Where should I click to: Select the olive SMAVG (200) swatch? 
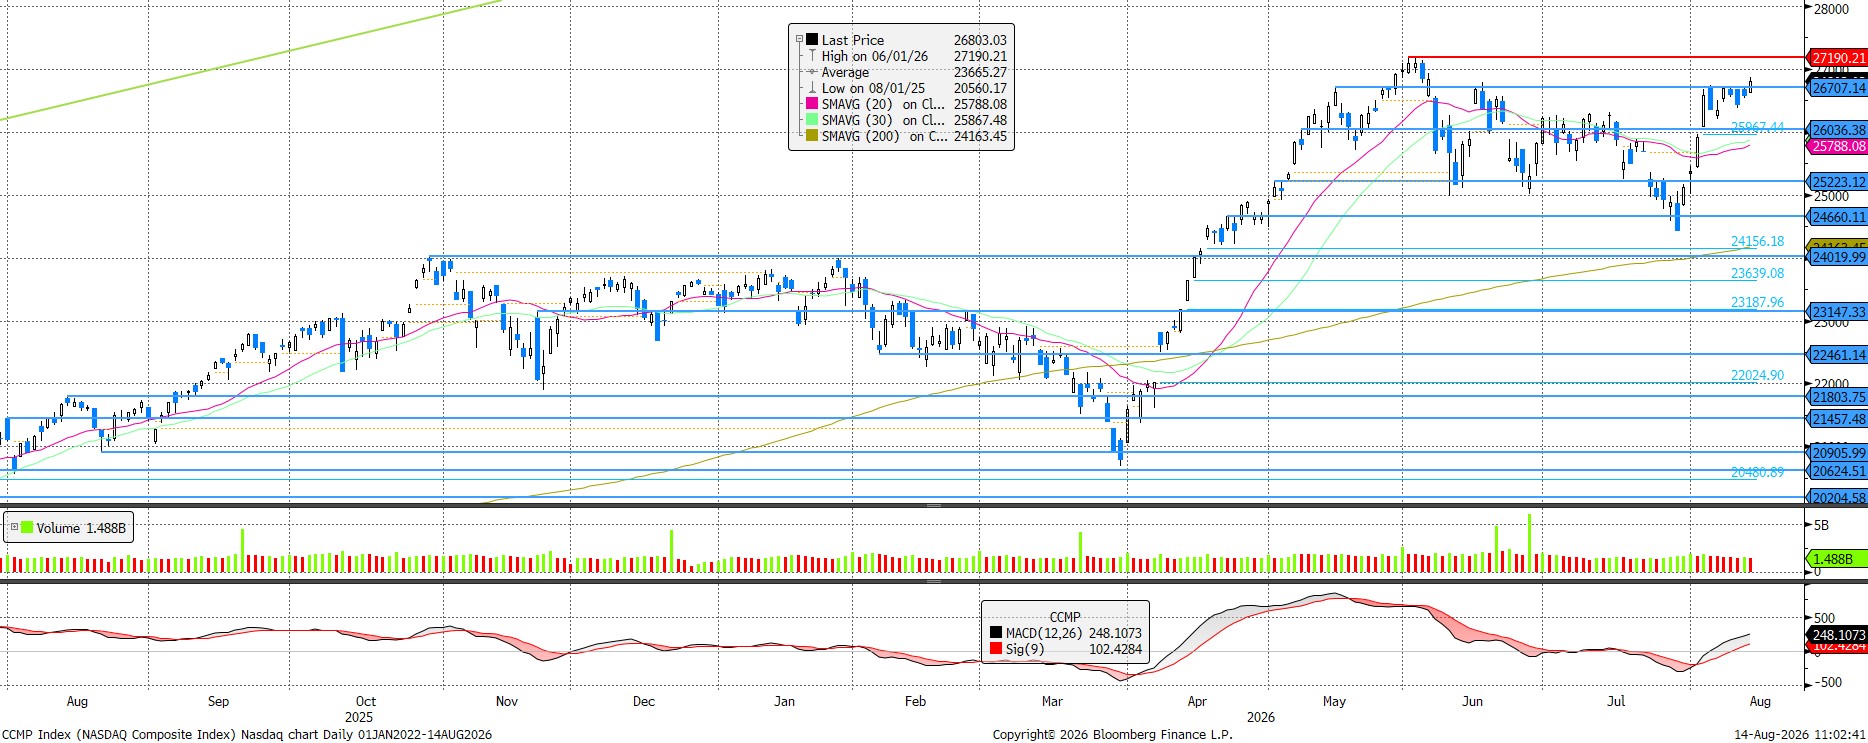[x=812, y=136]
